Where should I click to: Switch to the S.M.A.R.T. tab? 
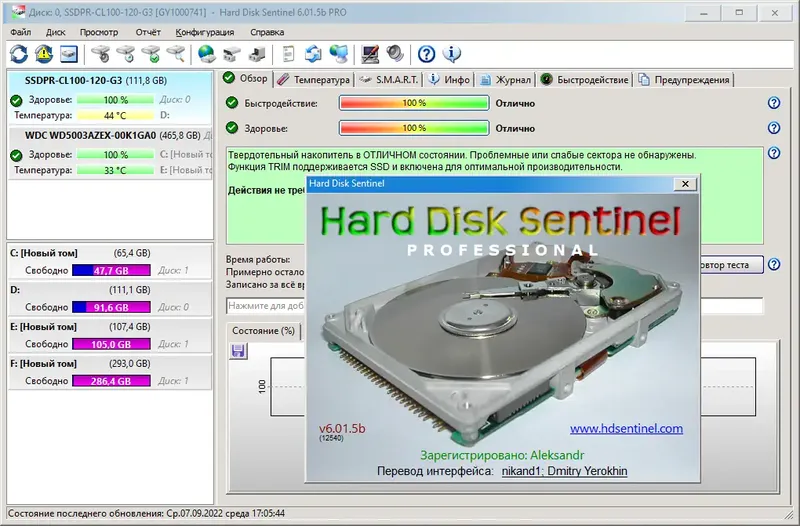pyautogui.click(x=389, y=80)
